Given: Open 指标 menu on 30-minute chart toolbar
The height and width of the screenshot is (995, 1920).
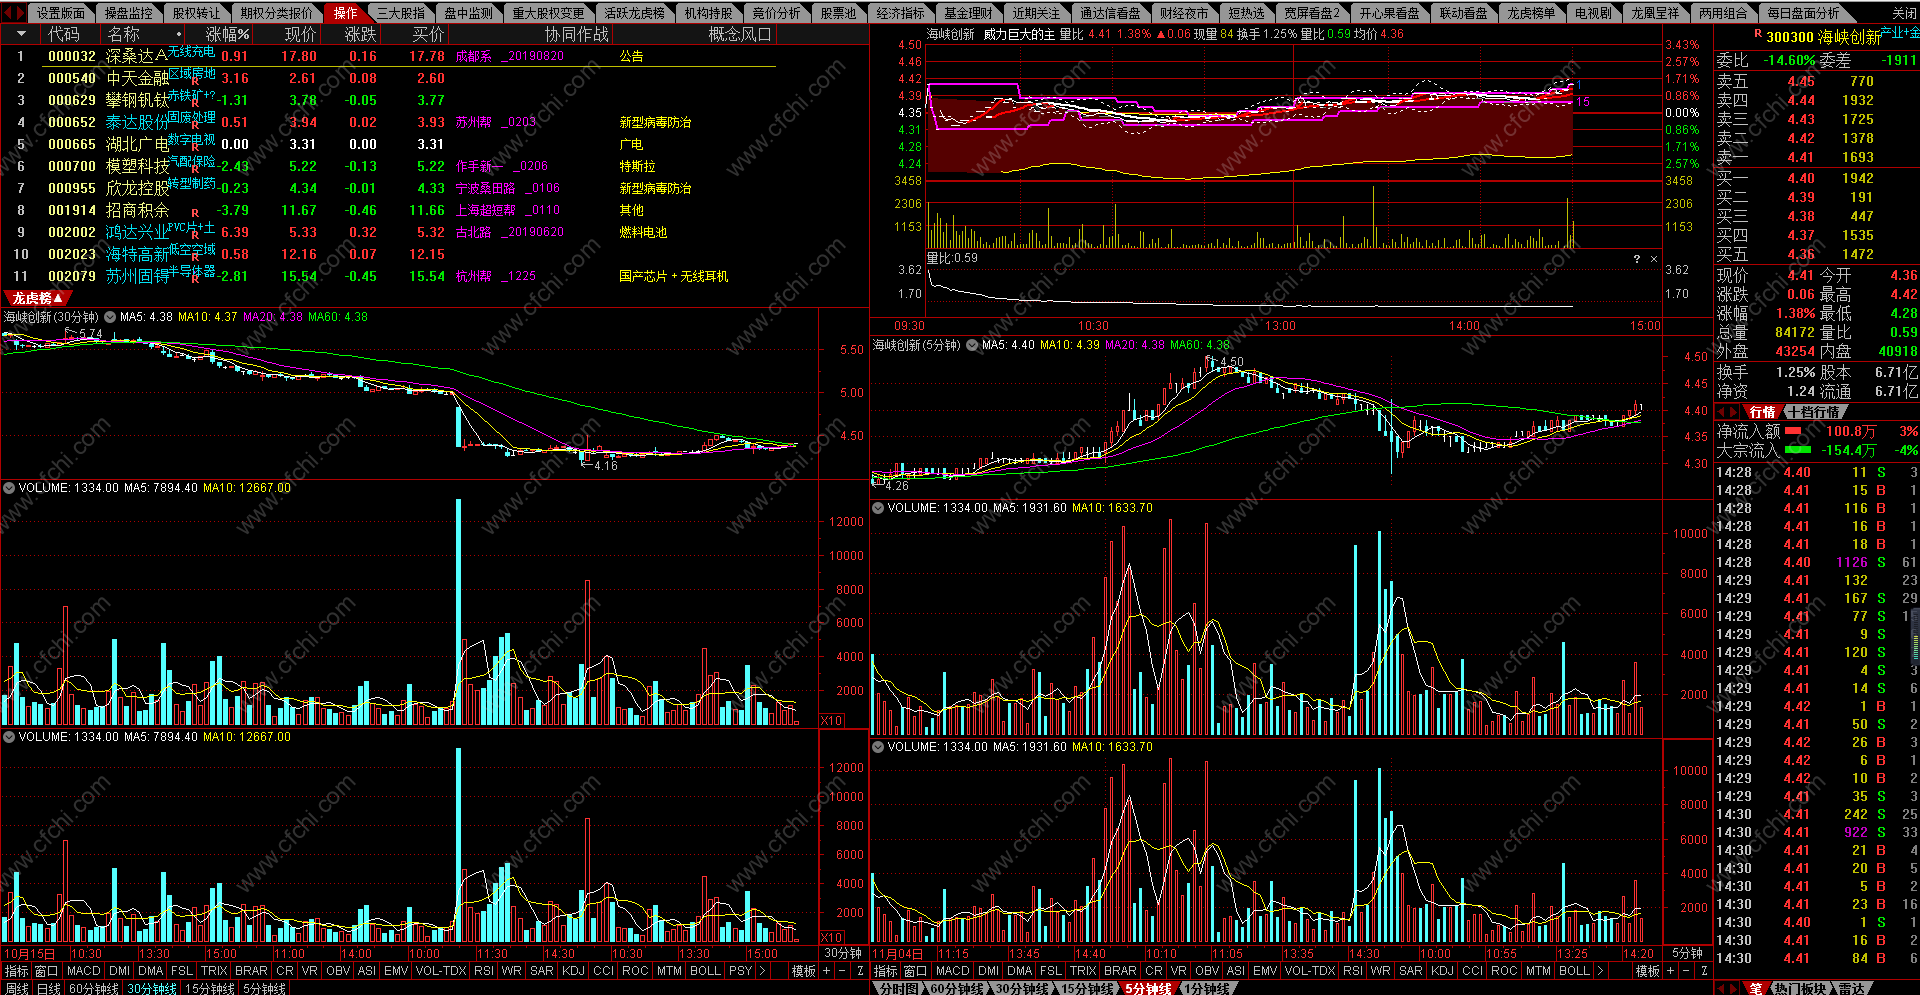Looking at the screenshot, I should tap(16, 971).
